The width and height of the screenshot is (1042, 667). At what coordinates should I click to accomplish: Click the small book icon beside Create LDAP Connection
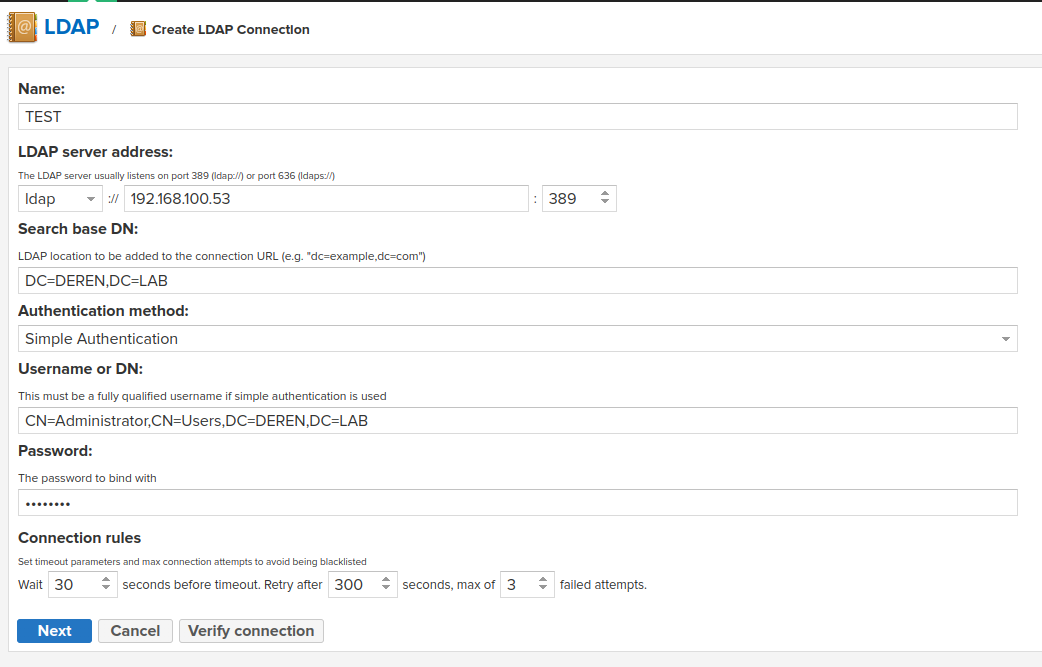(138, 30)
